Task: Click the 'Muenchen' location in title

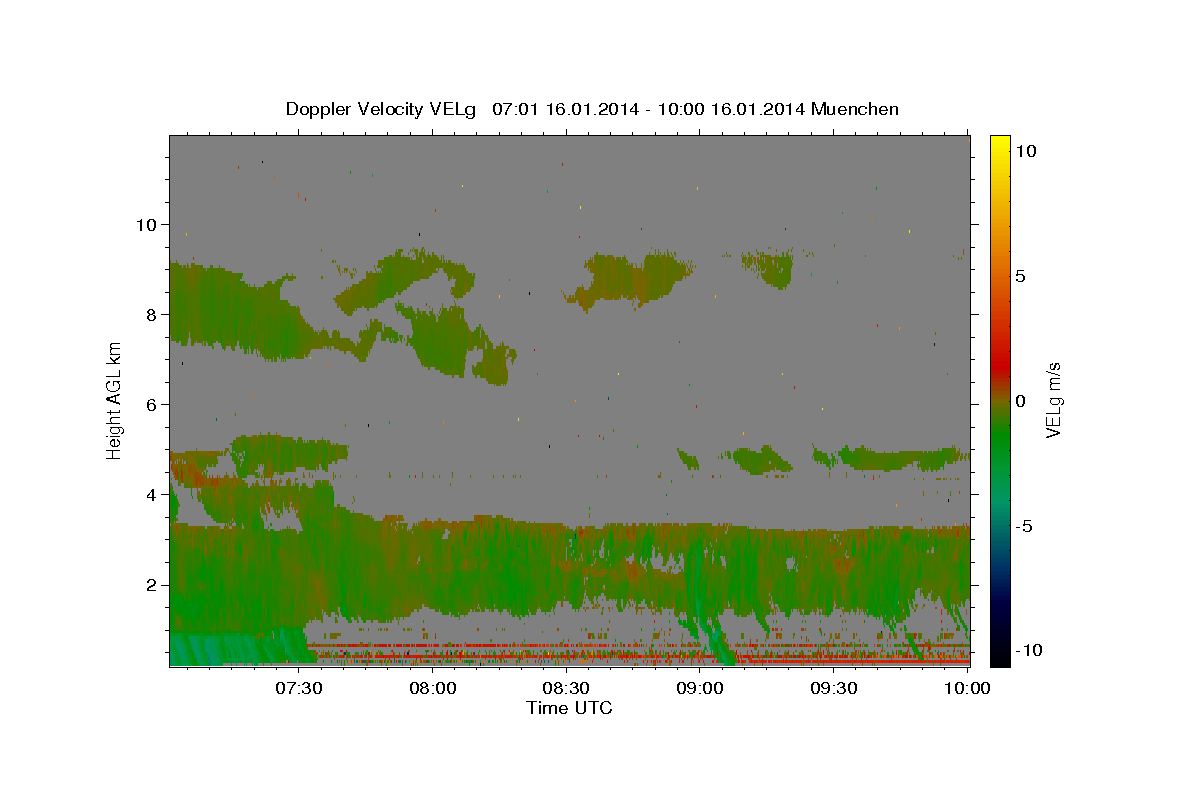Action: [855, 109]
